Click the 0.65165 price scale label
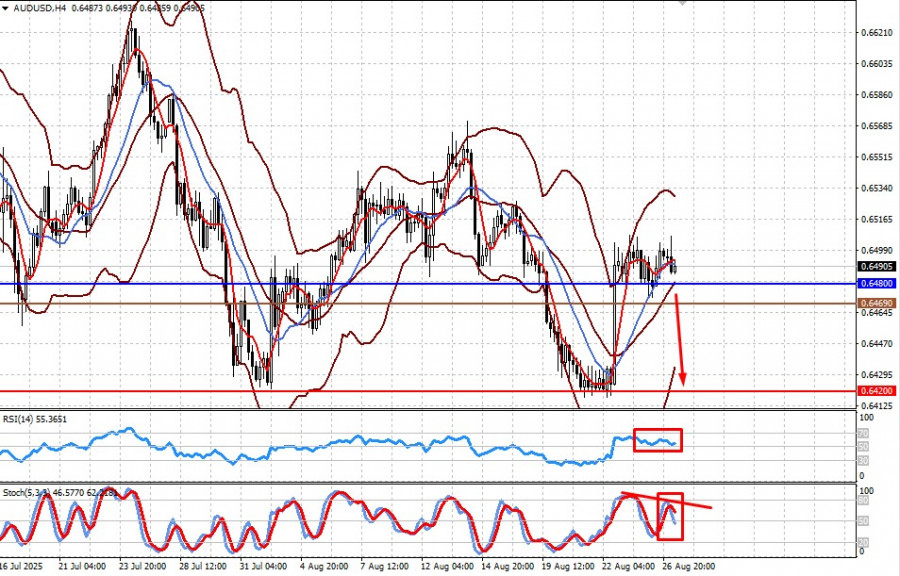This screenshot has width=900, height=576. 877,219
